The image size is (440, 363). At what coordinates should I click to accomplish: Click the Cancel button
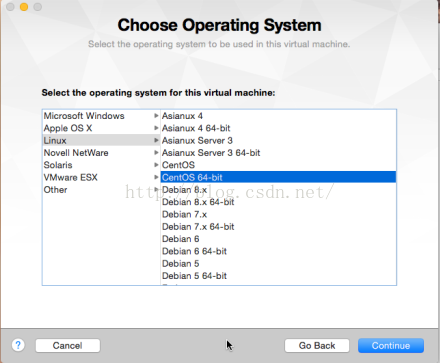pos(68,345)
